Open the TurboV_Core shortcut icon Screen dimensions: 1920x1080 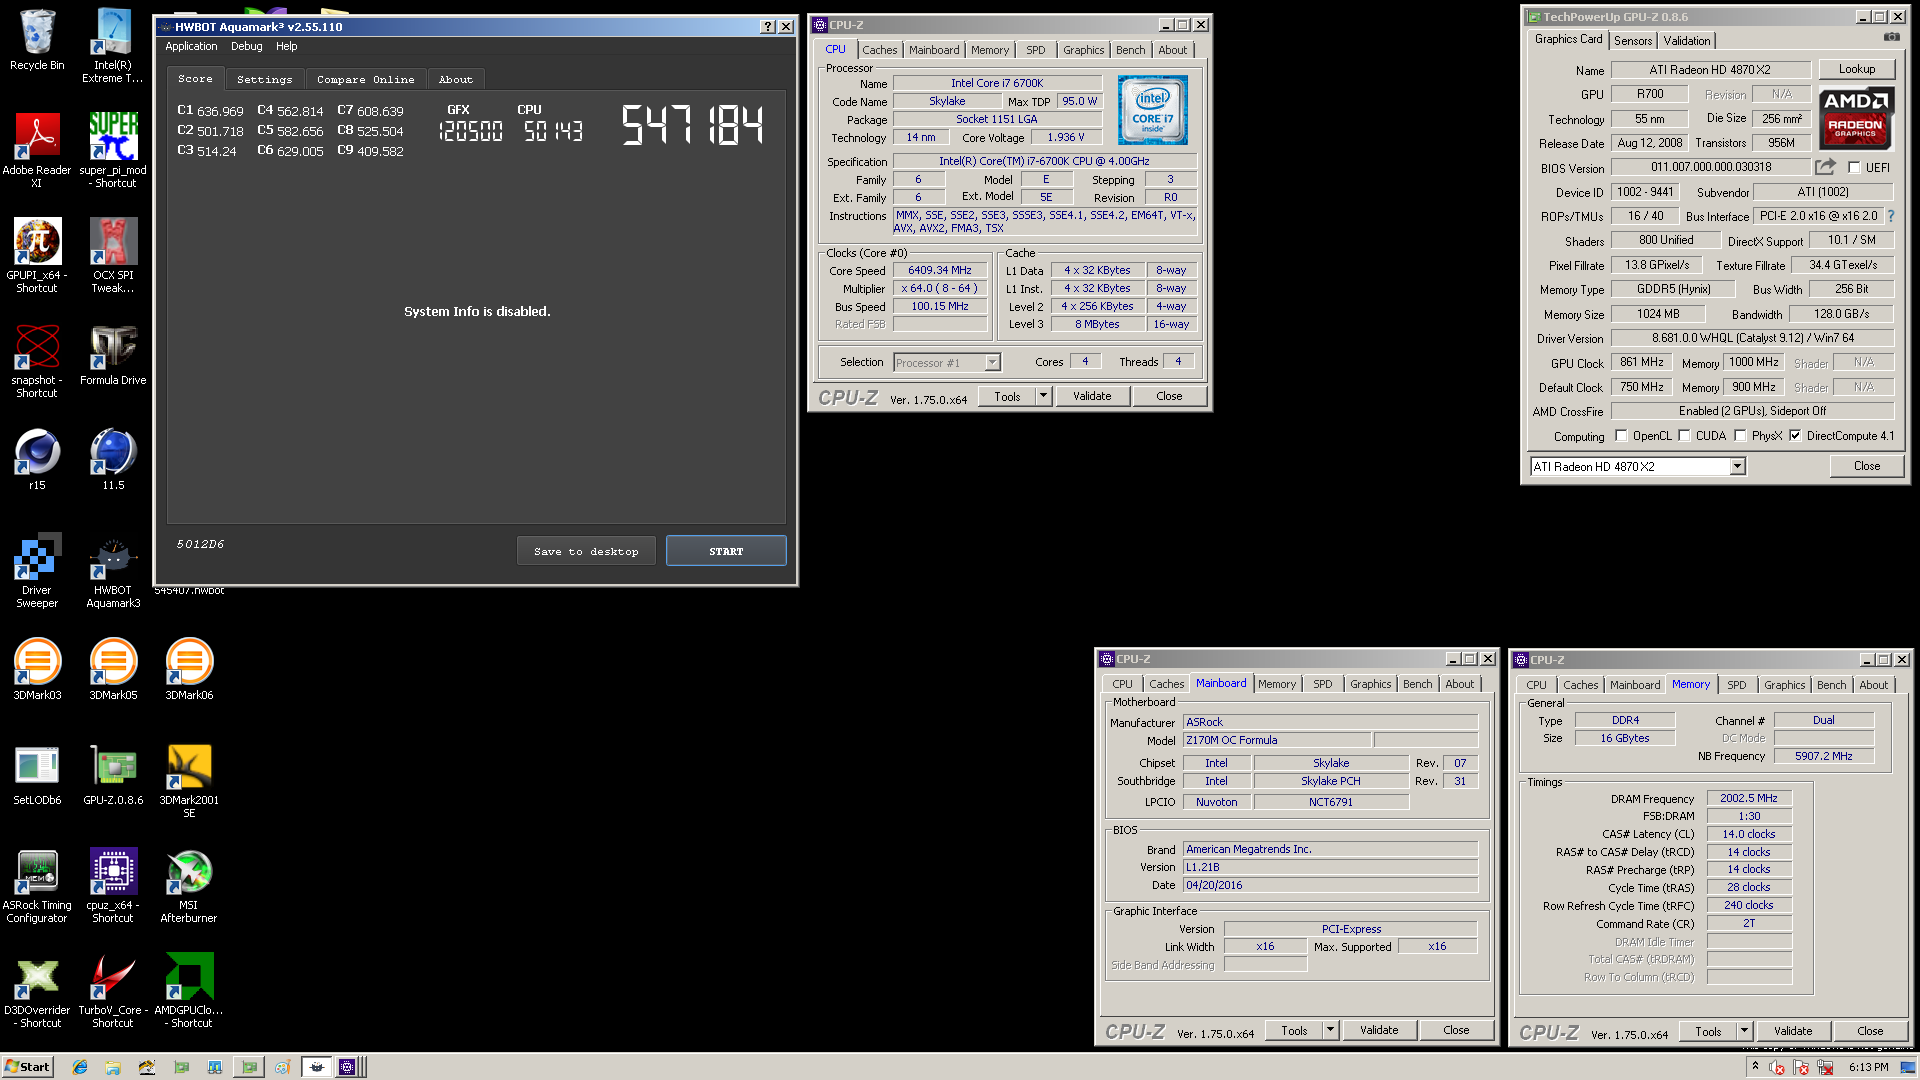pyautogui.click(x=113, y=990)
